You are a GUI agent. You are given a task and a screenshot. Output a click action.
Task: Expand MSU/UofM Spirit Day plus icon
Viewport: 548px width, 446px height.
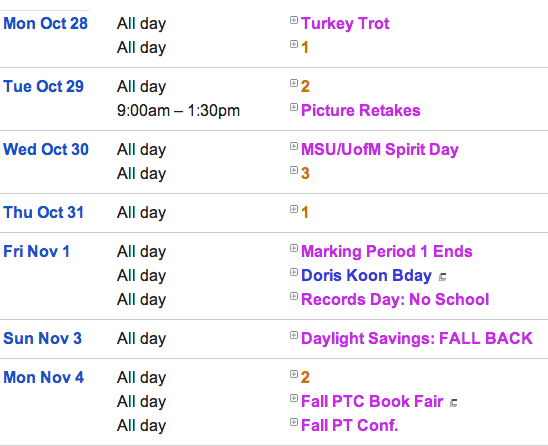pos(294,146)
